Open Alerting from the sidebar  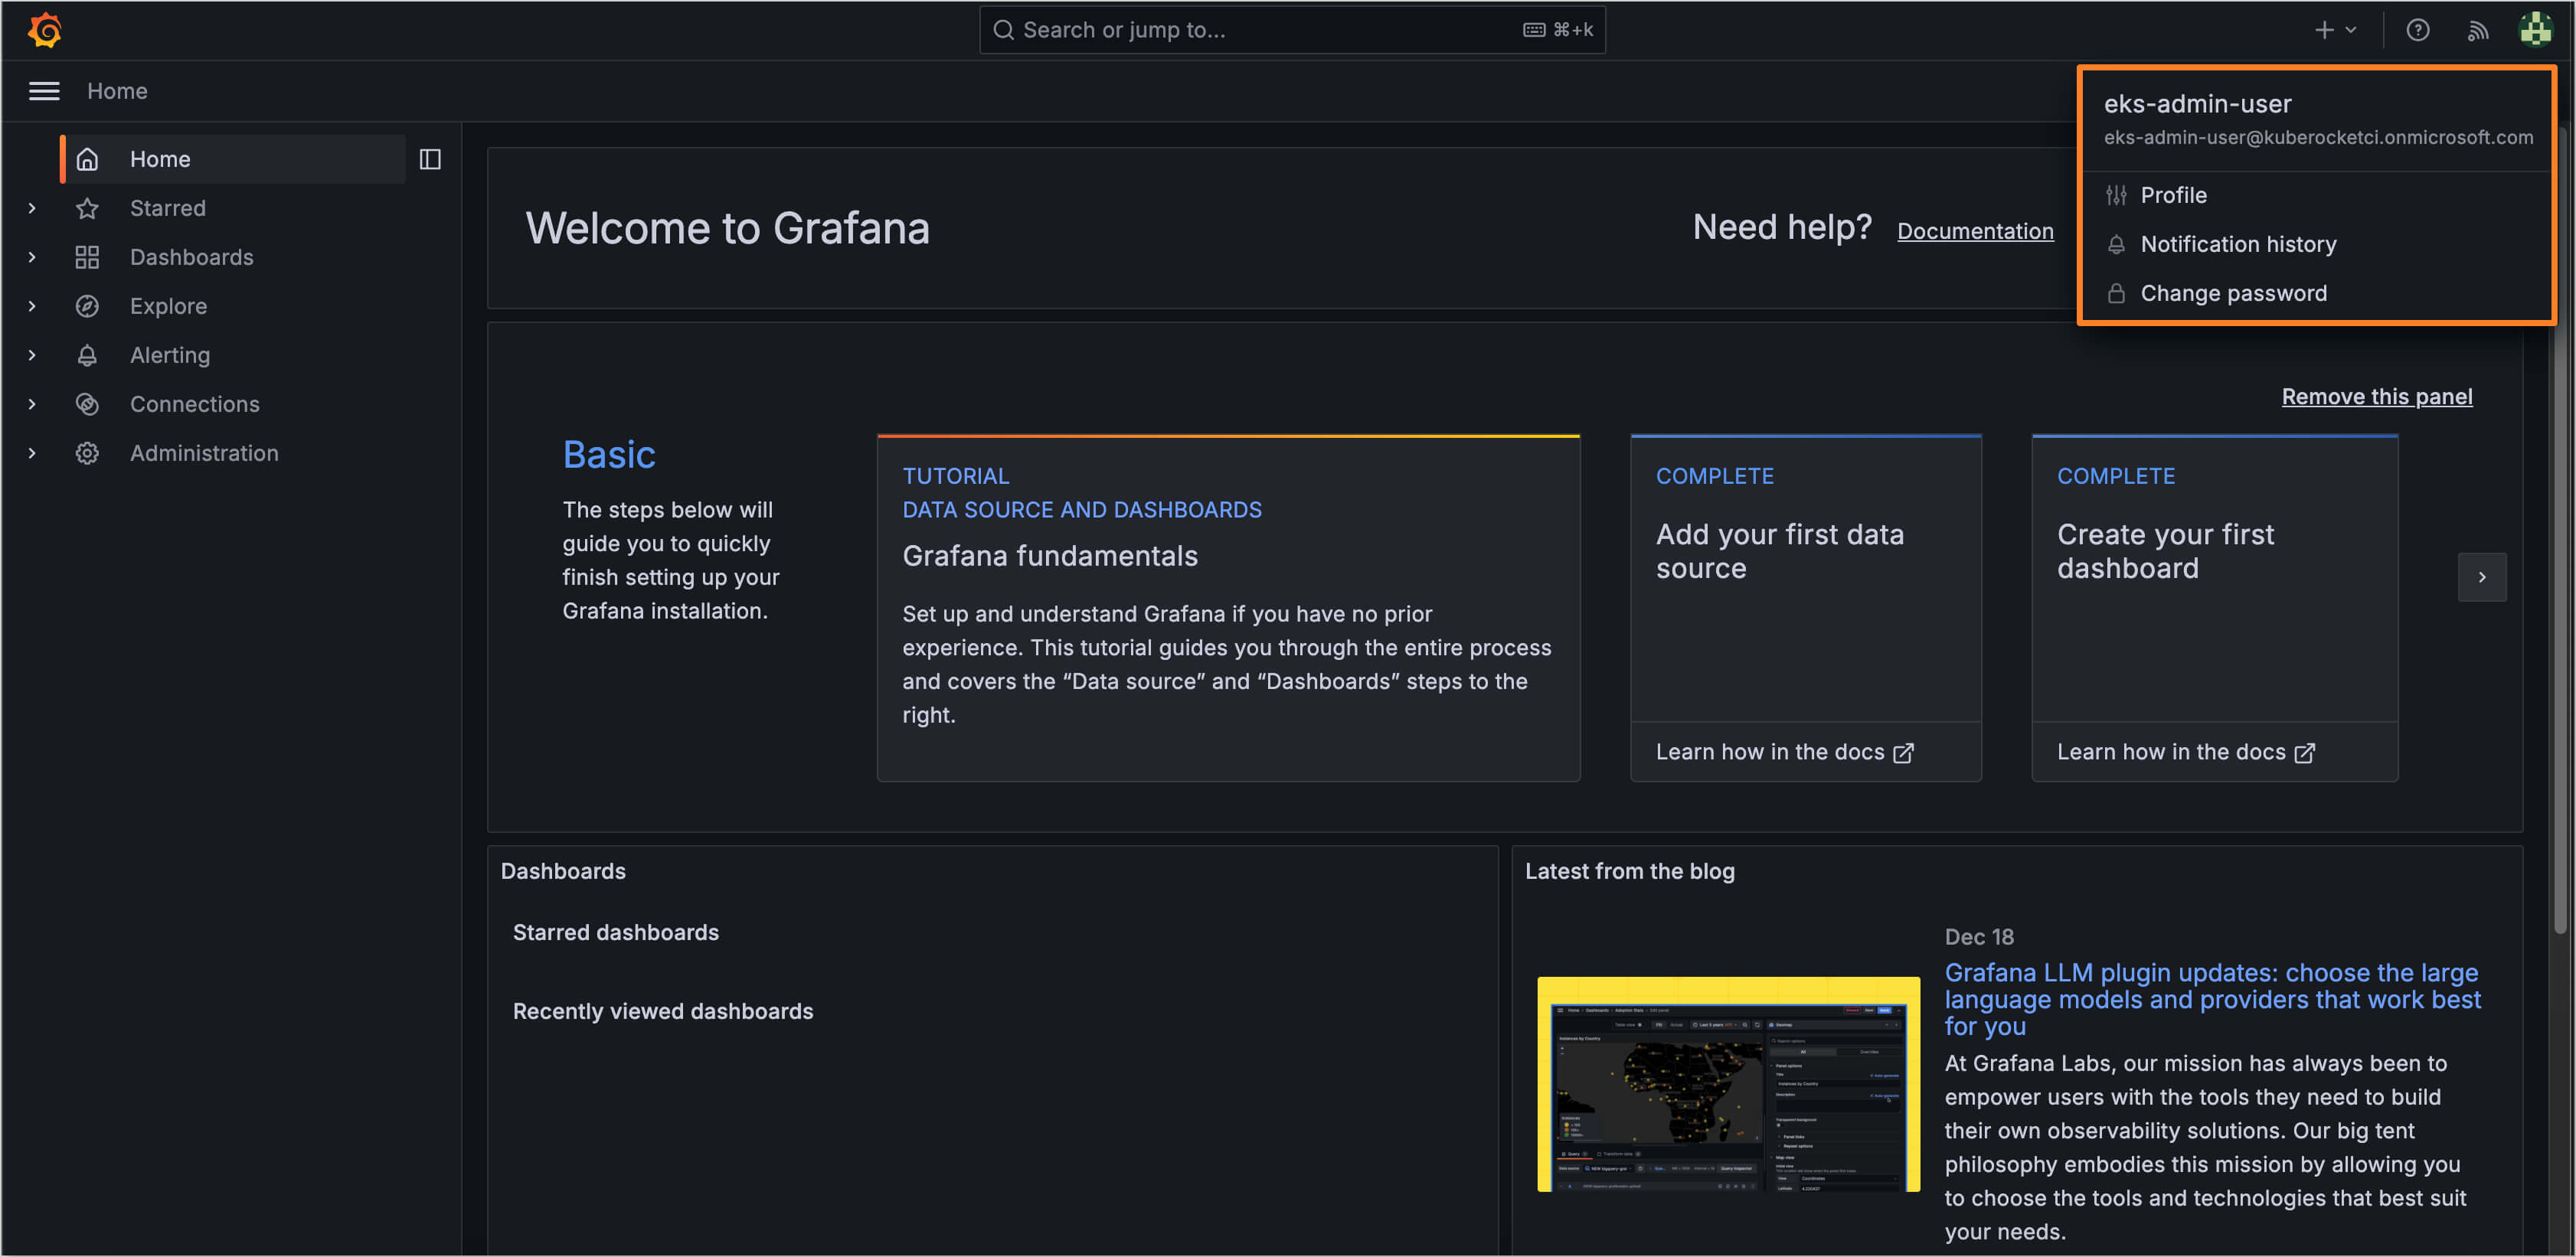[170, 355]
